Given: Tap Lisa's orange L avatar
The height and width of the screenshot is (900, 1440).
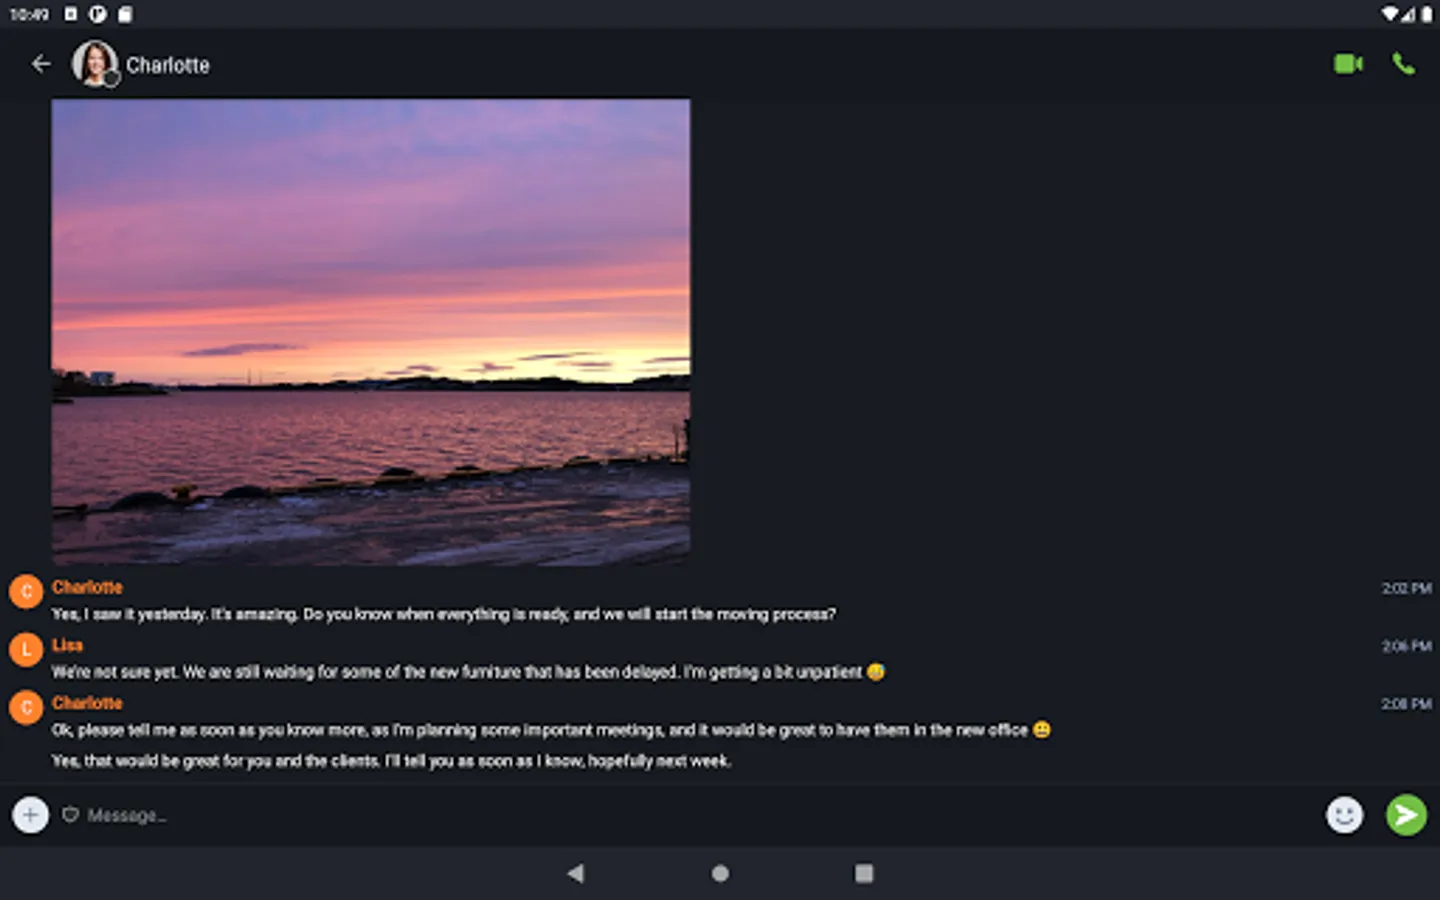Looking at the screenshot, I should click(x=26, y=650).
